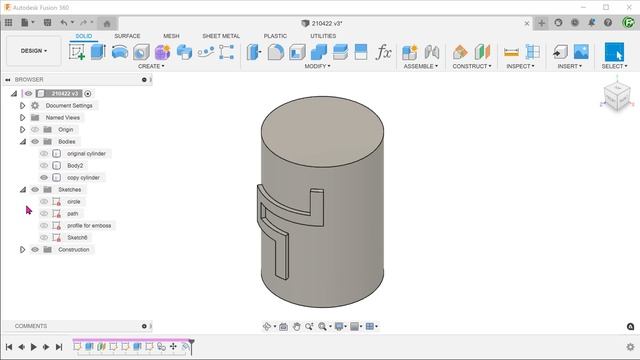This screenshot has width=640, height=360.
Task: Select the Hole tool
Action: (x=141, y=52)
